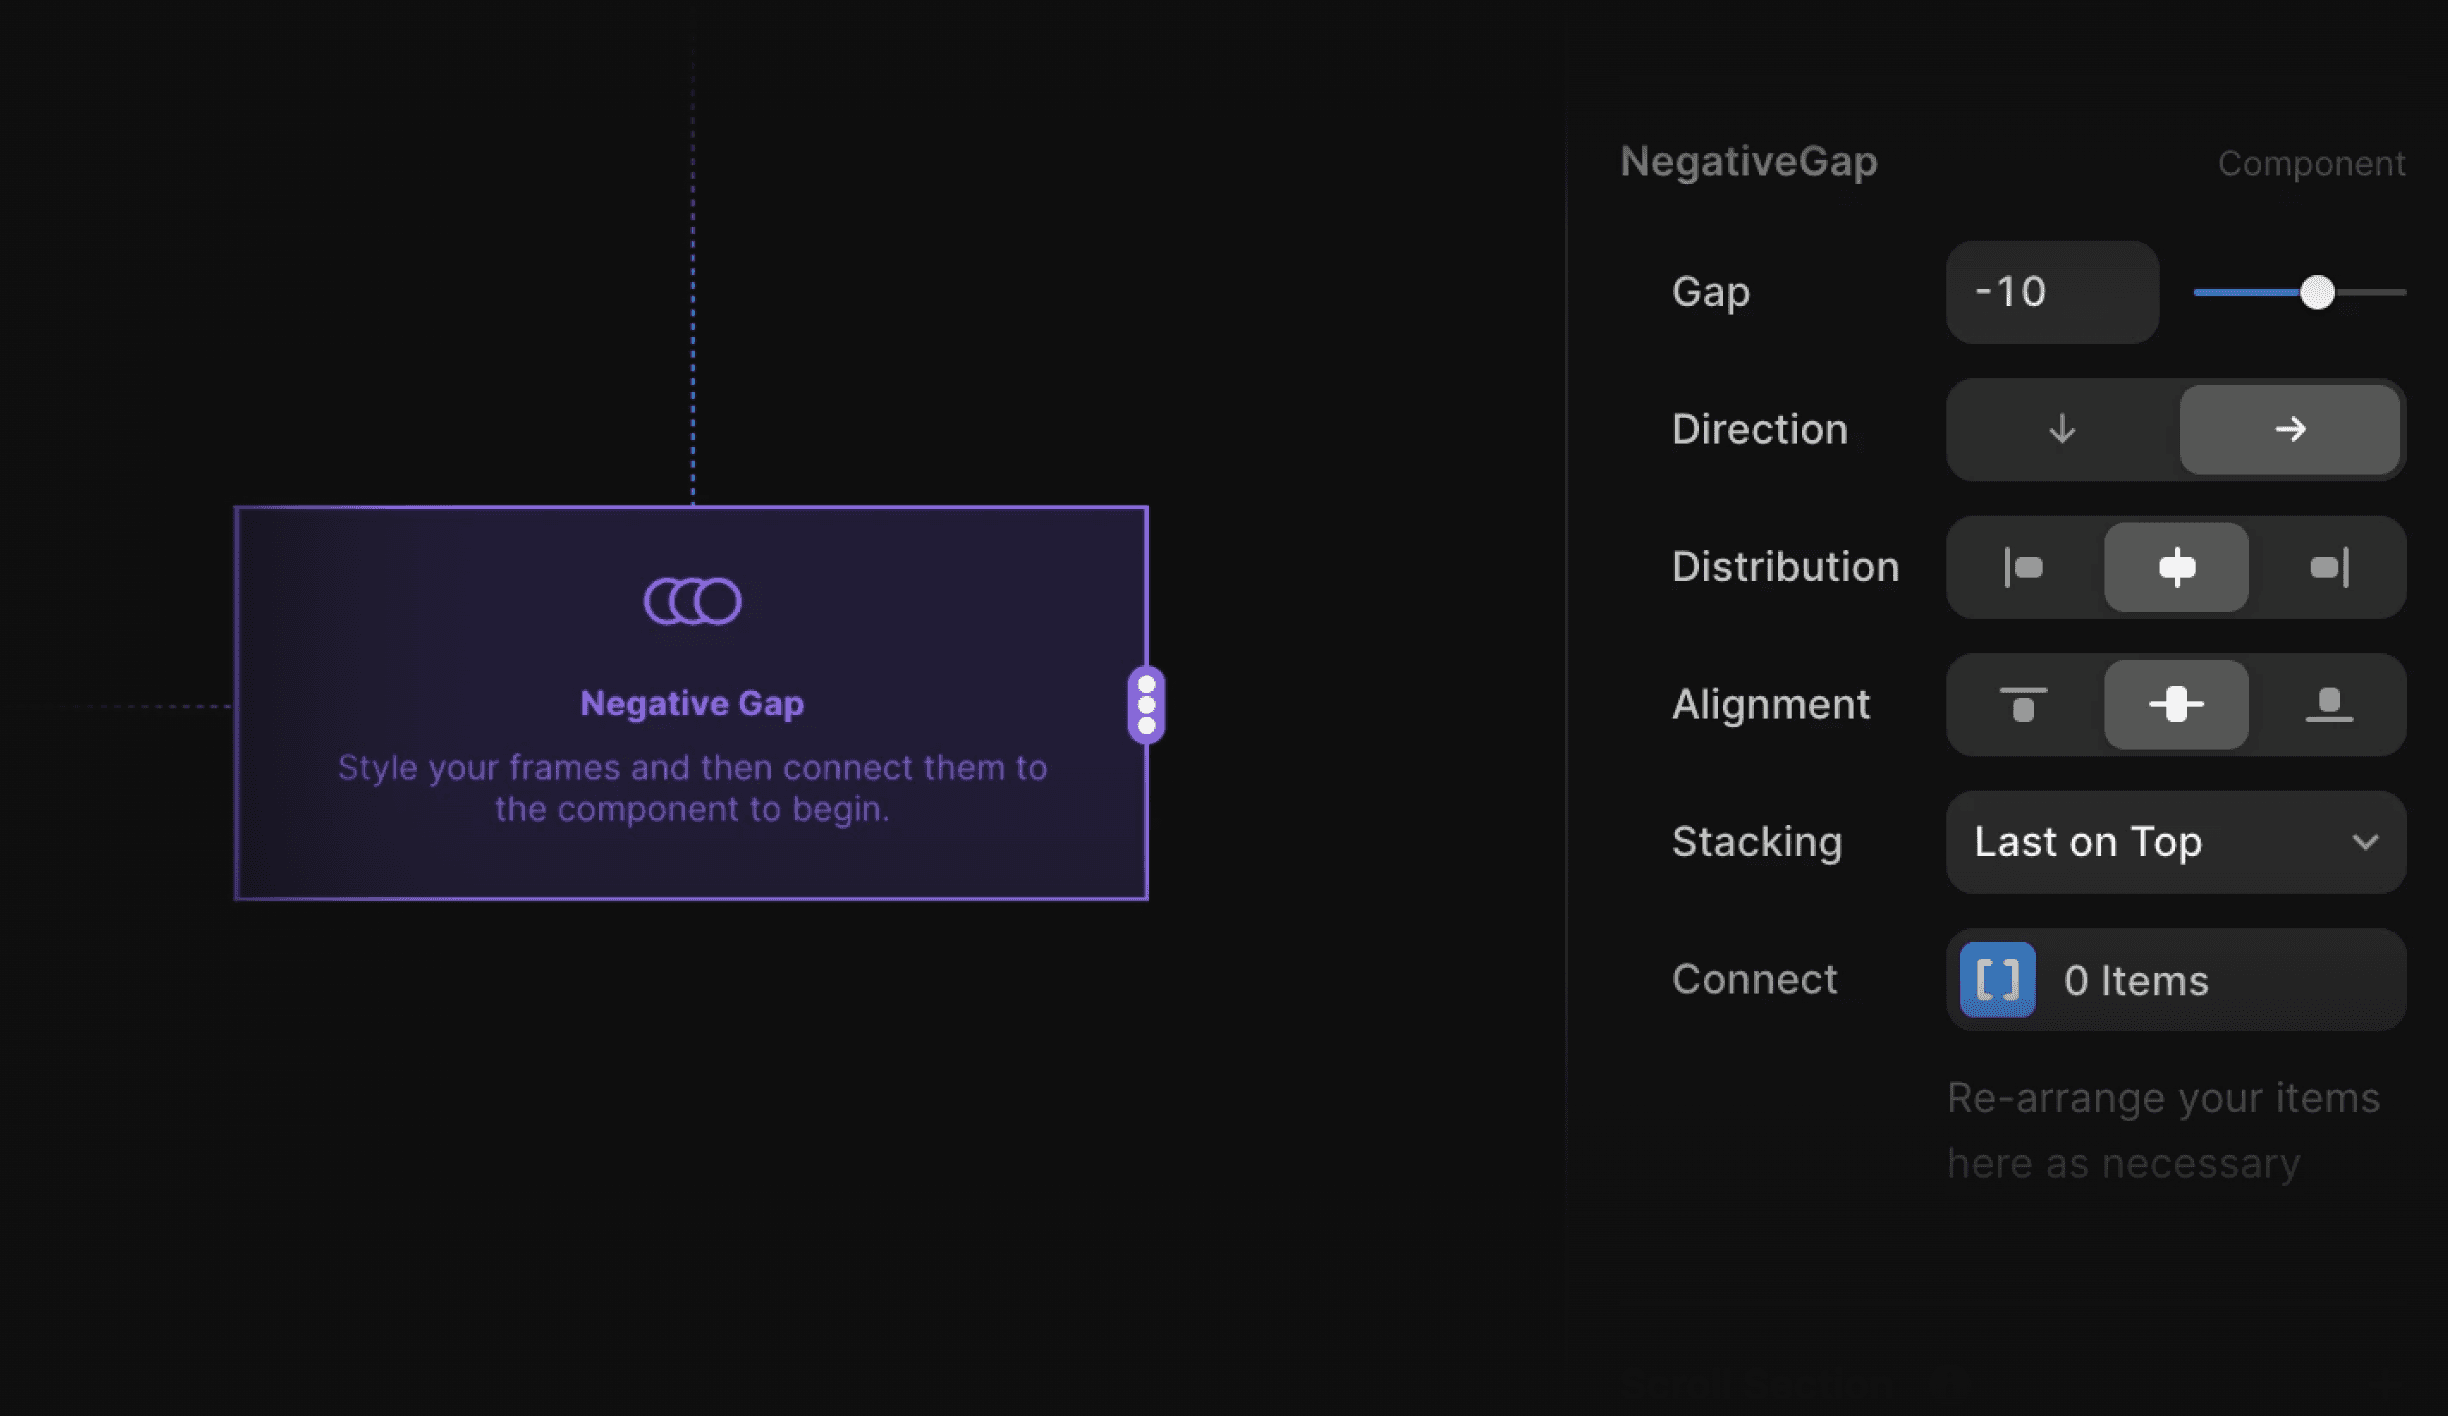Adjust the Gap slider
Screen dimensions: 2448x1416
pos(2318,292)
